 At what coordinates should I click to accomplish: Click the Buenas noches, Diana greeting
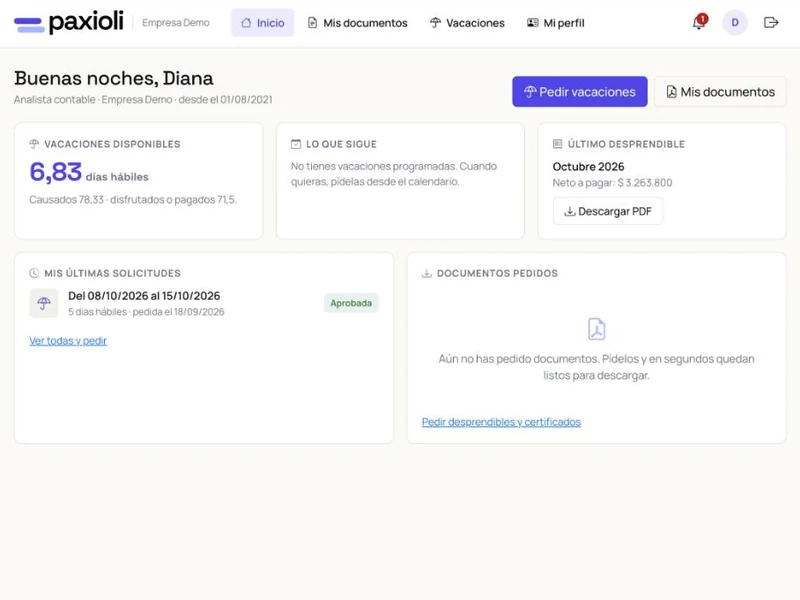[114, 79]
